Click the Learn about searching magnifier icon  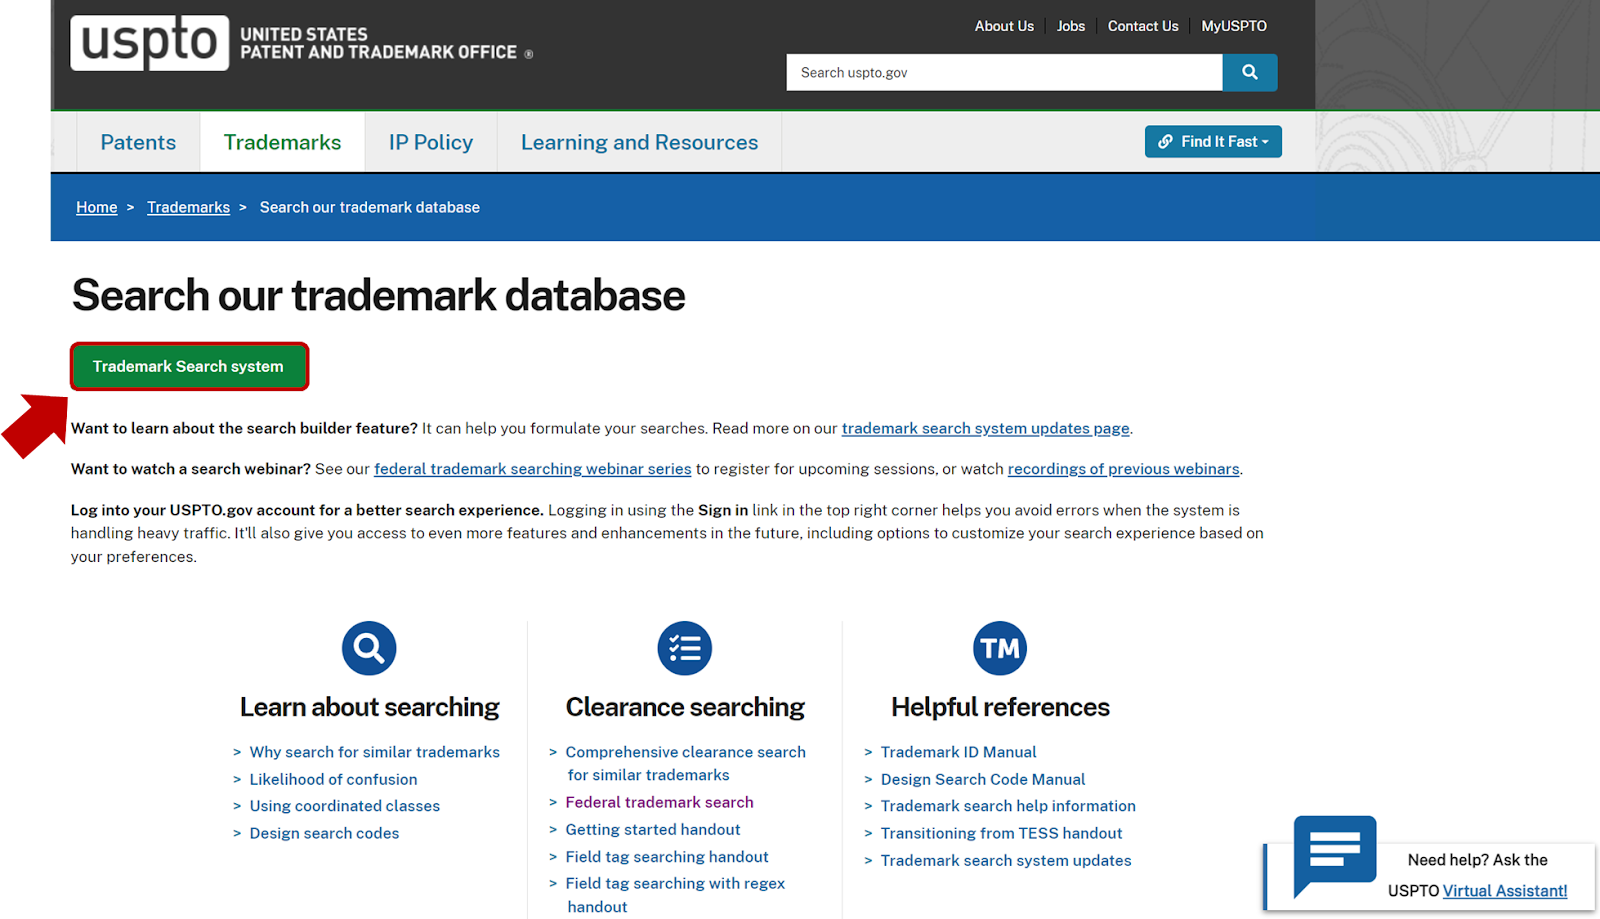[369, 648]
